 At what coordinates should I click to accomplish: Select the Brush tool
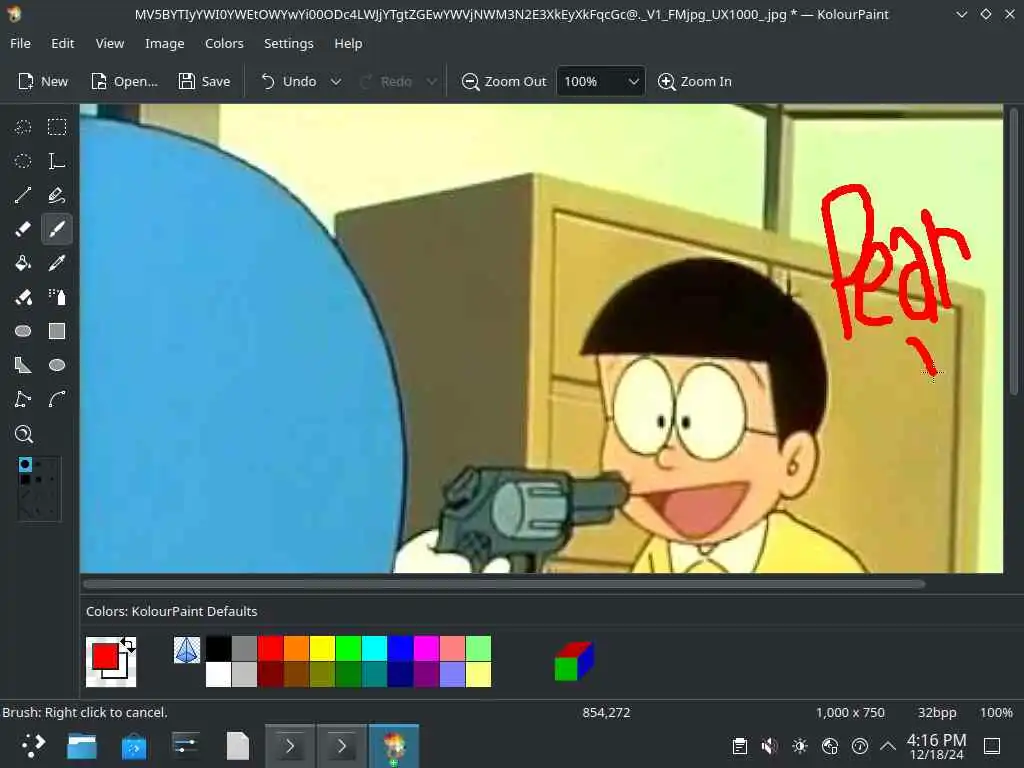click(x=57, y=229)
